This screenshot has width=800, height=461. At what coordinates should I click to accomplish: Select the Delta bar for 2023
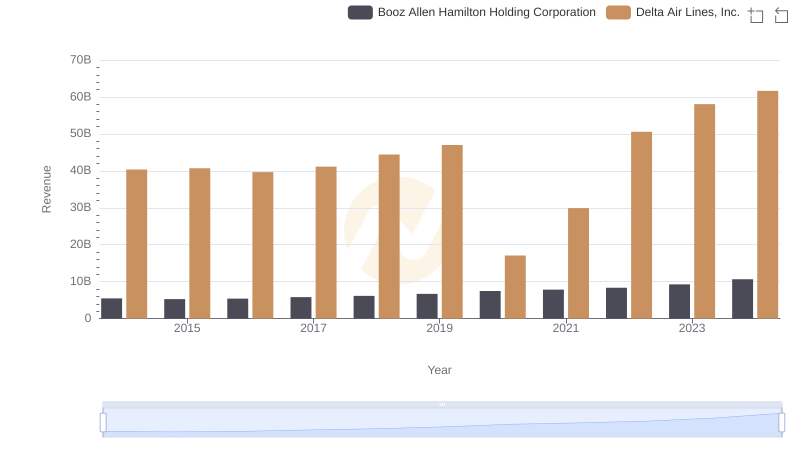pyautogui.click(x=705, y=211)
